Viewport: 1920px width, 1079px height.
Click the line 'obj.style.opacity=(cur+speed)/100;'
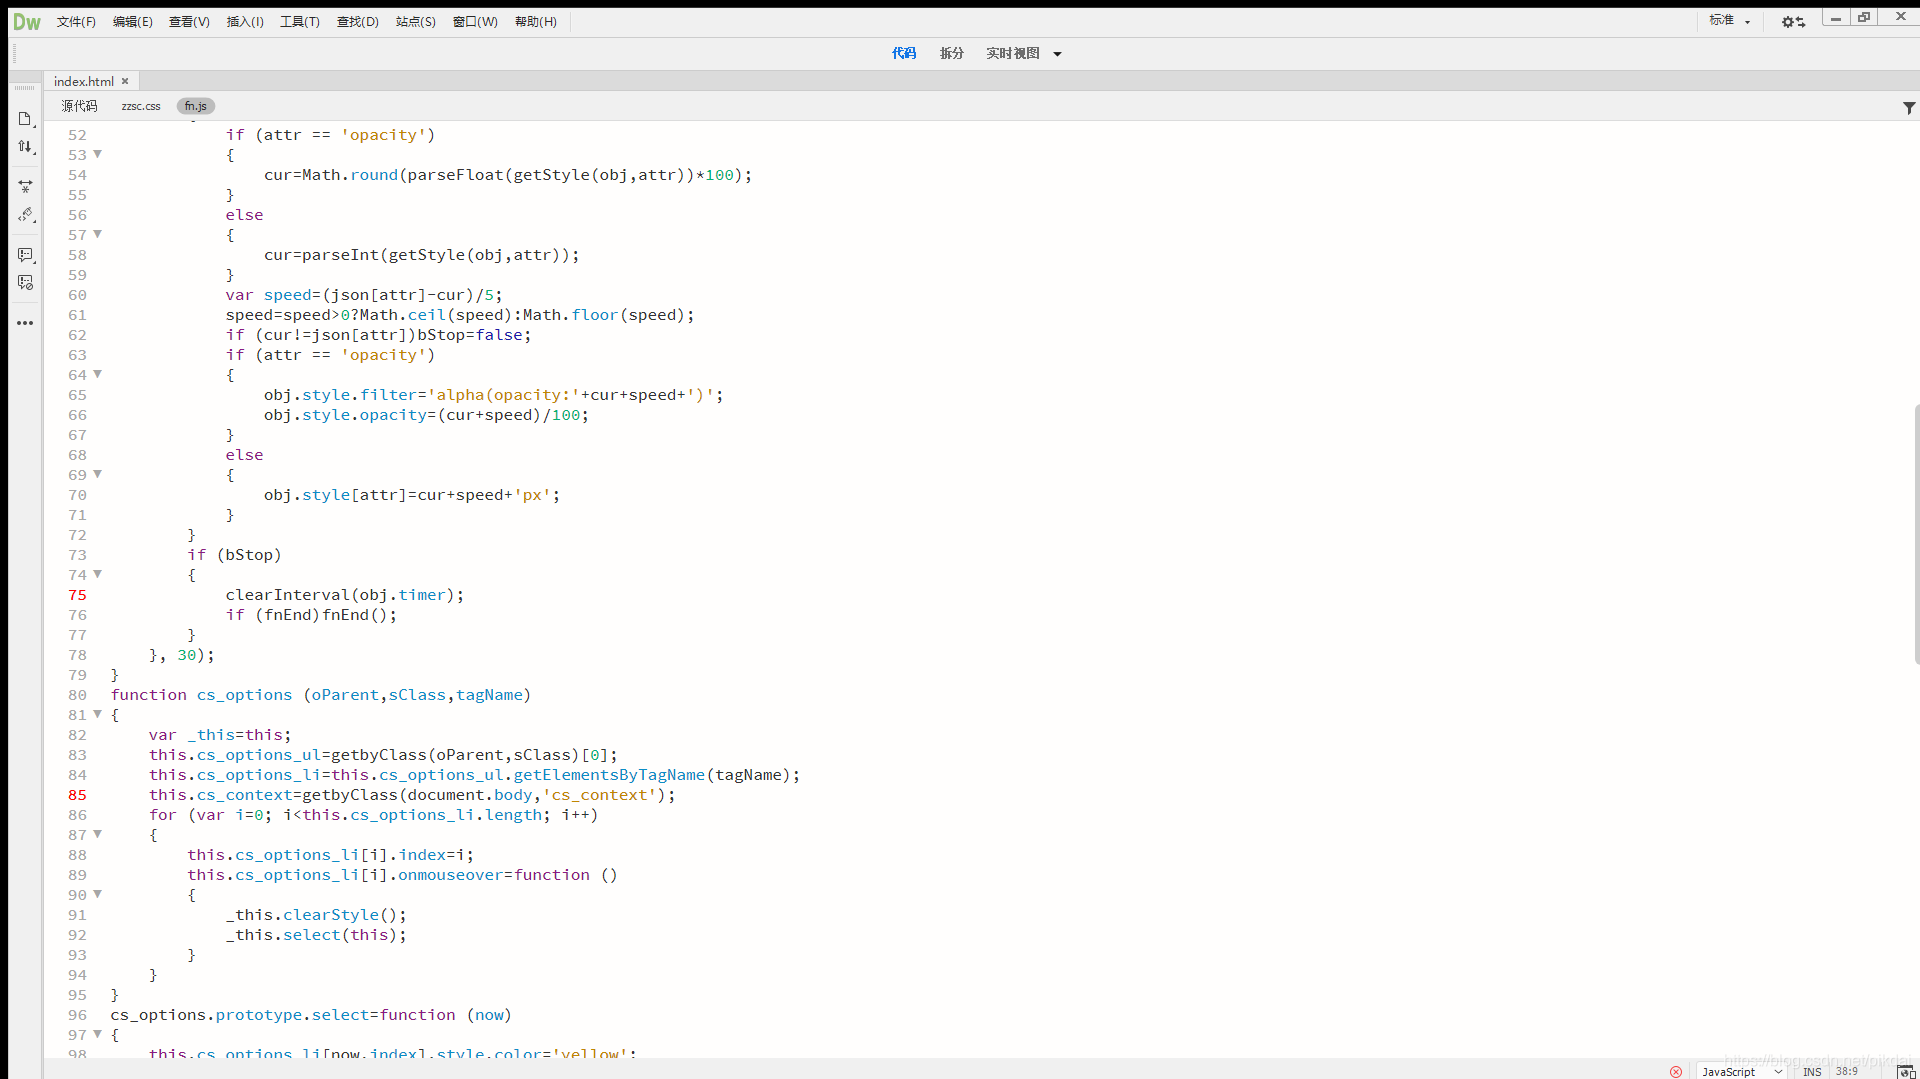click(426, 415)
